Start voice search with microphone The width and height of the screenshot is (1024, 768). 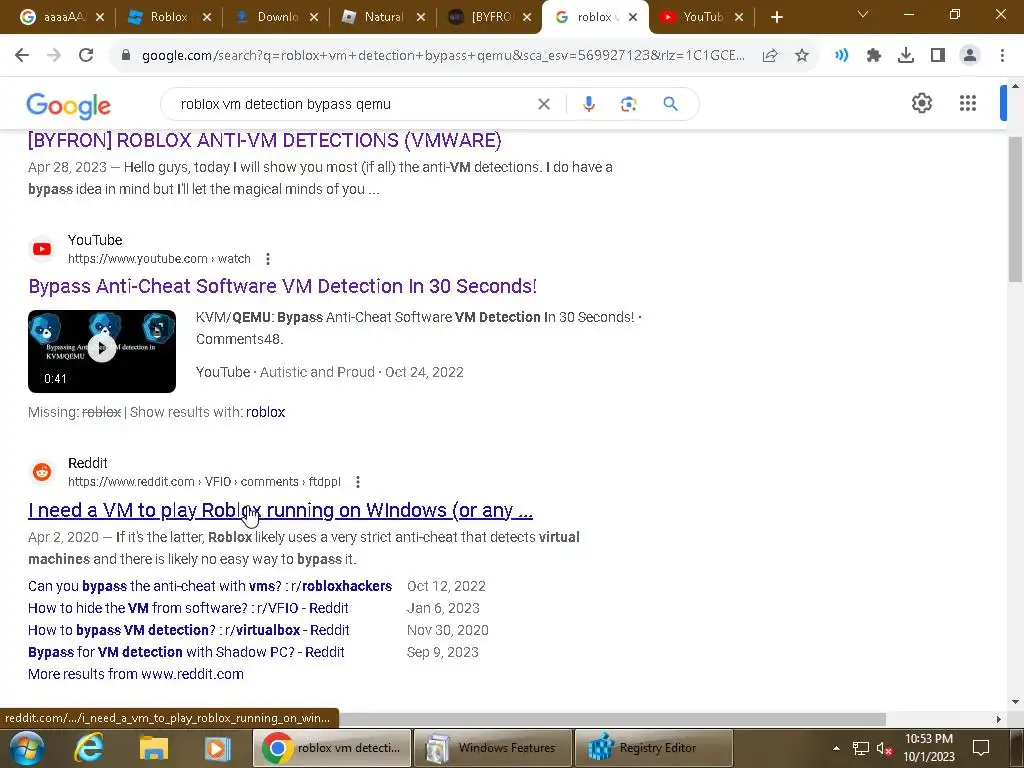tap(588, 104)
